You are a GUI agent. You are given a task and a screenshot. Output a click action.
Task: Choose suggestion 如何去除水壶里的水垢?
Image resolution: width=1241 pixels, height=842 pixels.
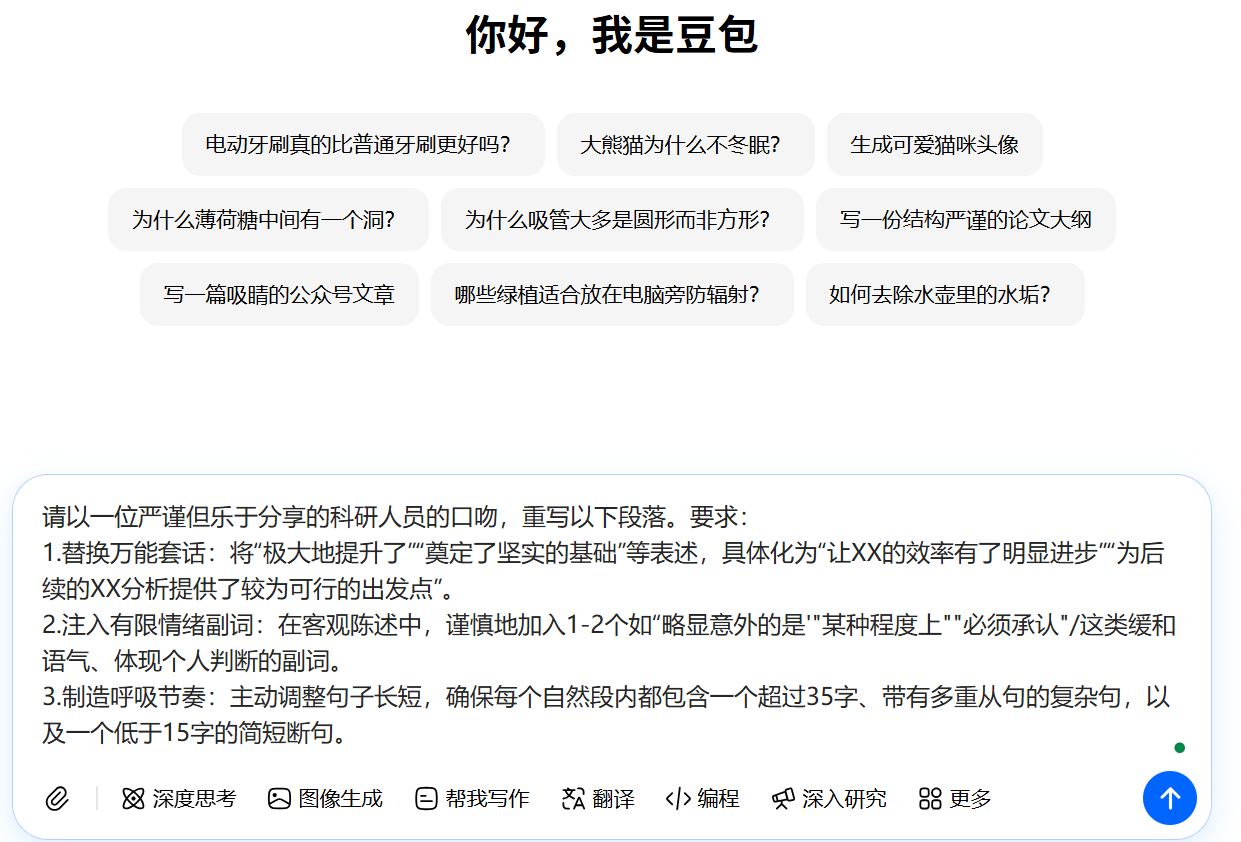(x=945, y=294)
